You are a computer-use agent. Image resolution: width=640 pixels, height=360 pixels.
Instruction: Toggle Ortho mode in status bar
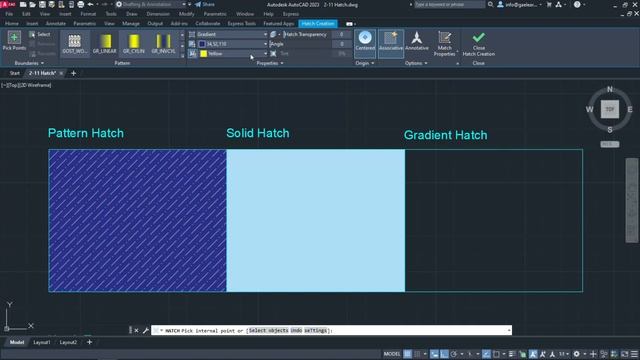[444, 354]
